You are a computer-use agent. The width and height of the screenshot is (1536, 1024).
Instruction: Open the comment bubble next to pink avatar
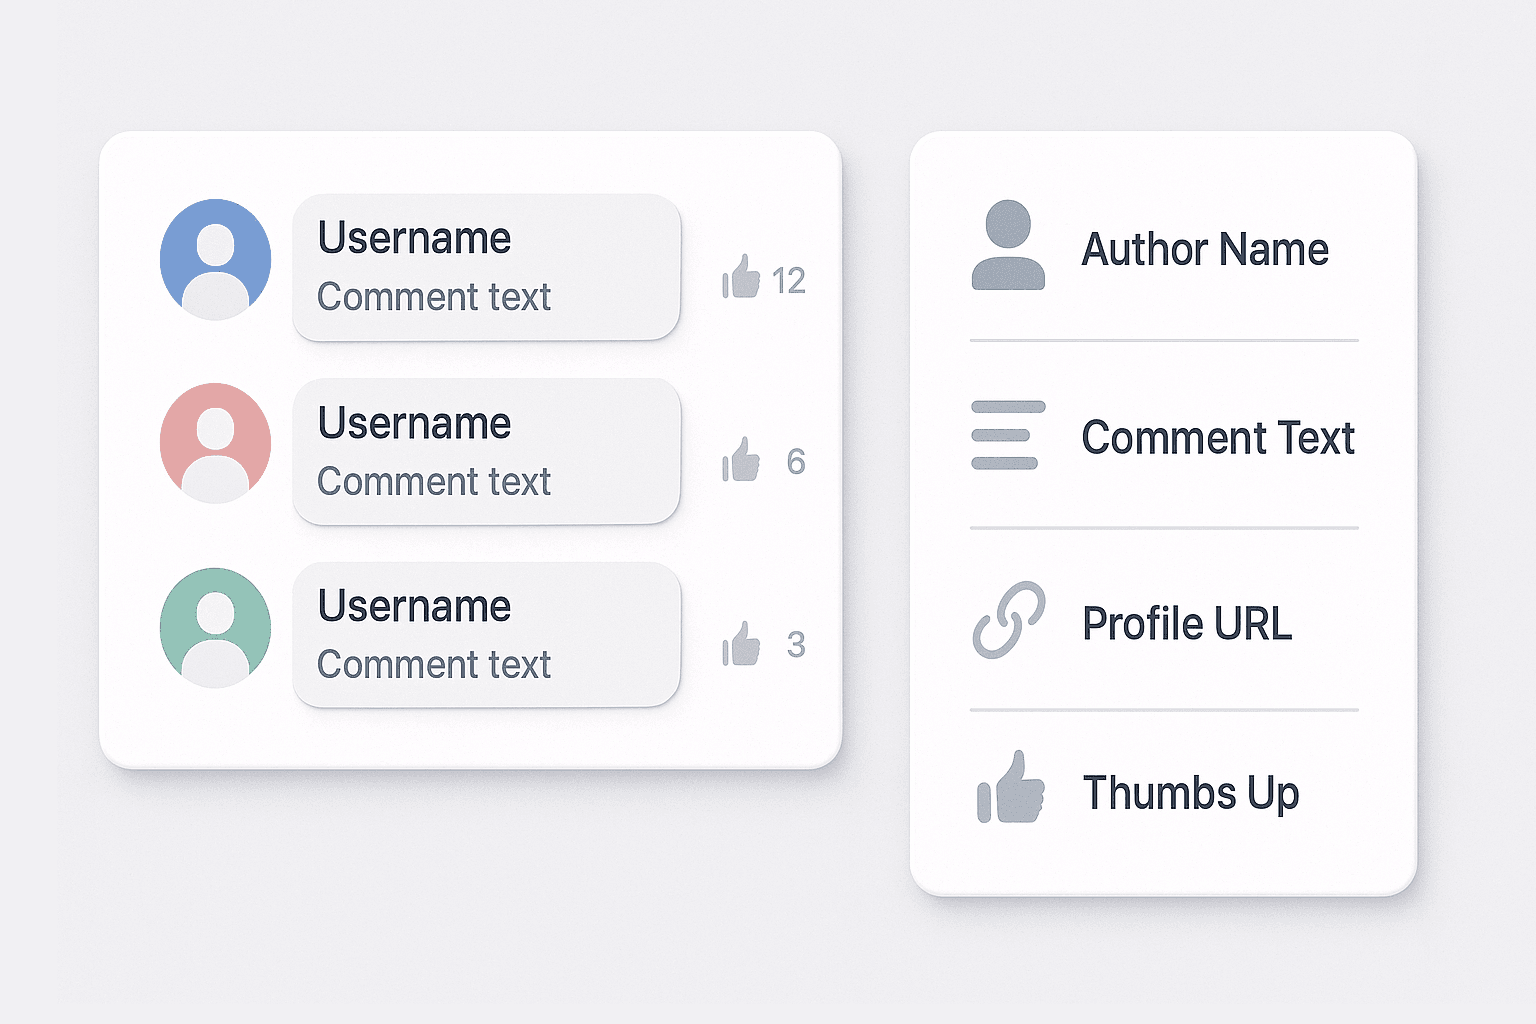(x=486, y=451)
